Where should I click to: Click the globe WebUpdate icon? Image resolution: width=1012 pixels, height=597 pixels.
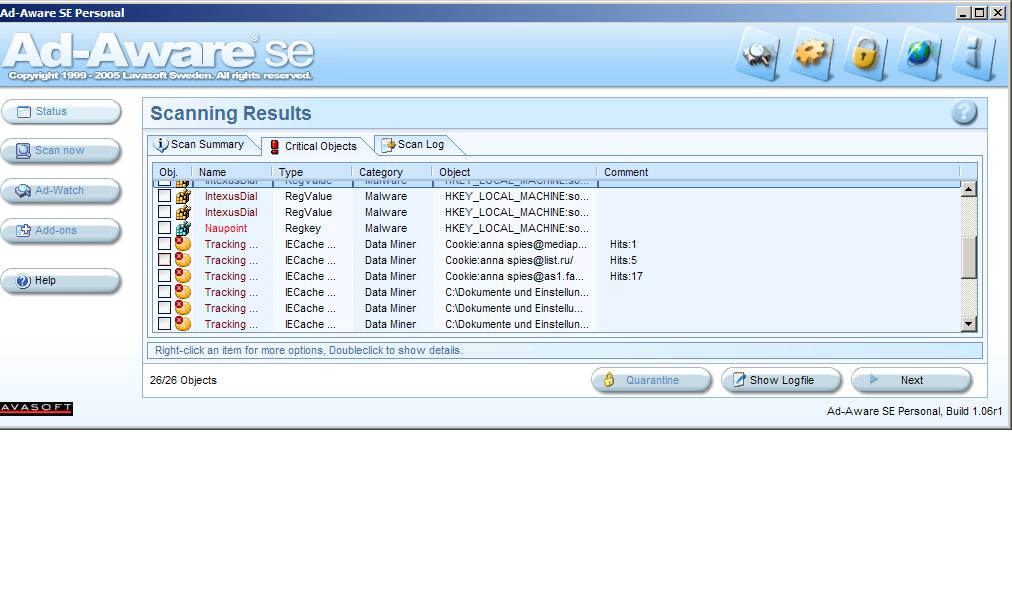pyautogui.click(x=920, y=53)
